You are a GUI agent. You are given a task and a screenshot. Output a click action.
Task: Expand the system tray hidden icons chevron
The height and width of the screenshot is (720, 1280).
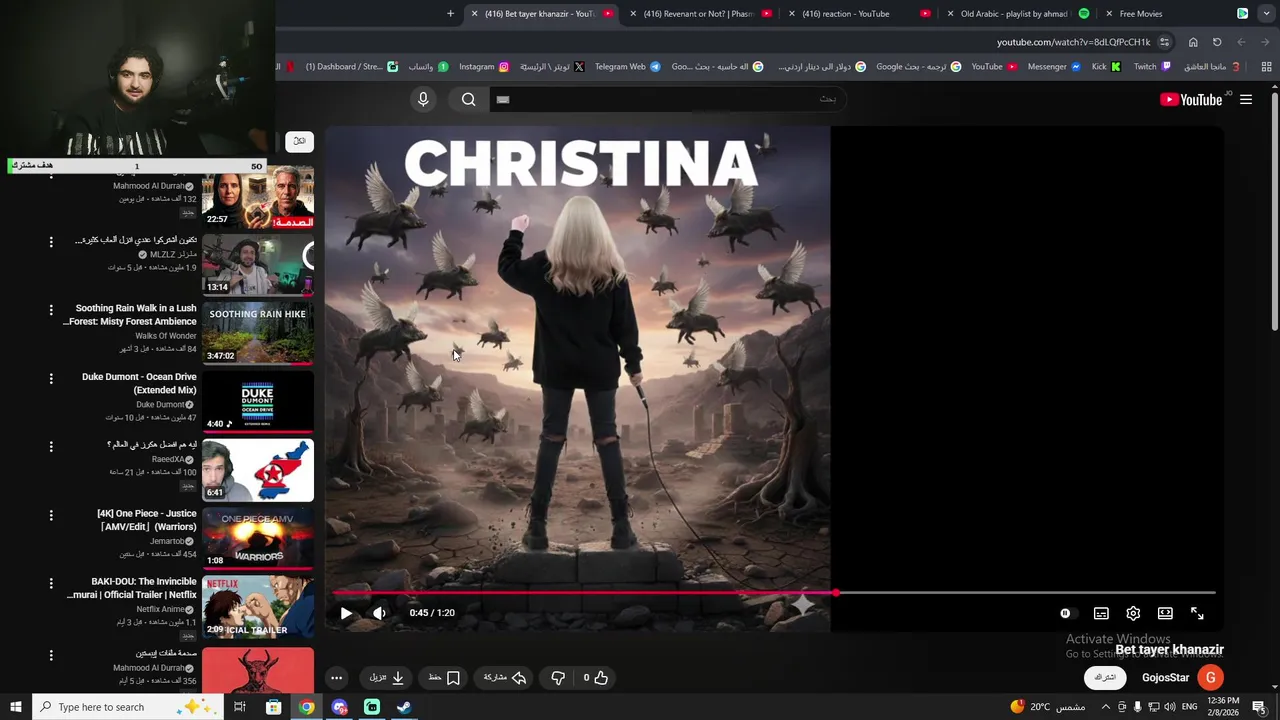tap(1105, 707)
